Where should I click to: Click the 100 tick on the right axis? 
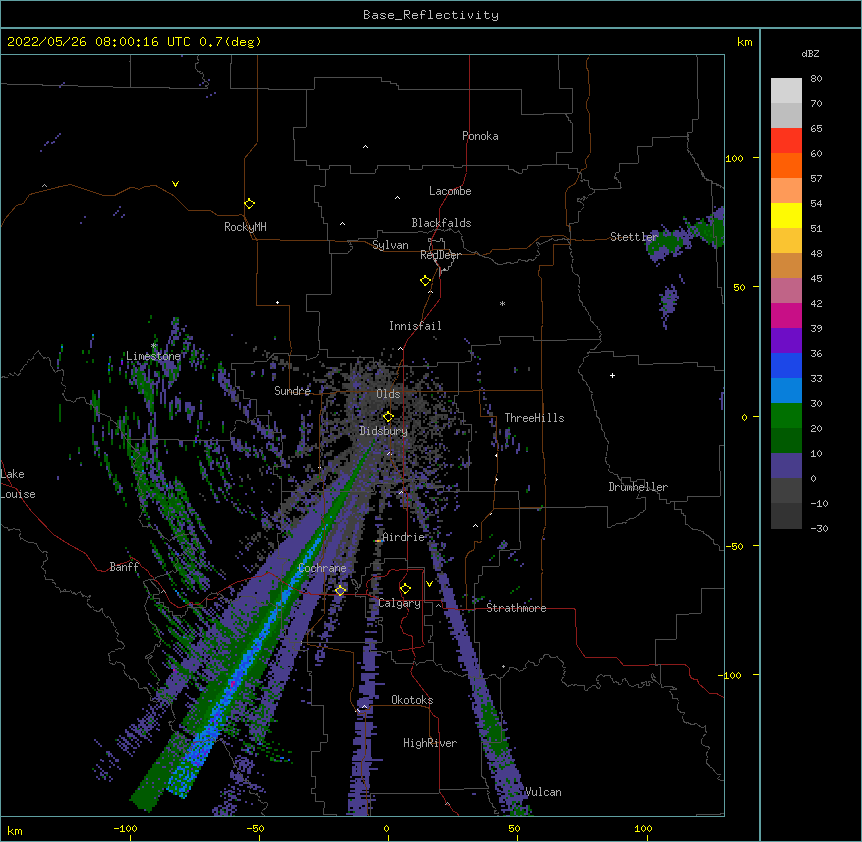click(734, 159)
